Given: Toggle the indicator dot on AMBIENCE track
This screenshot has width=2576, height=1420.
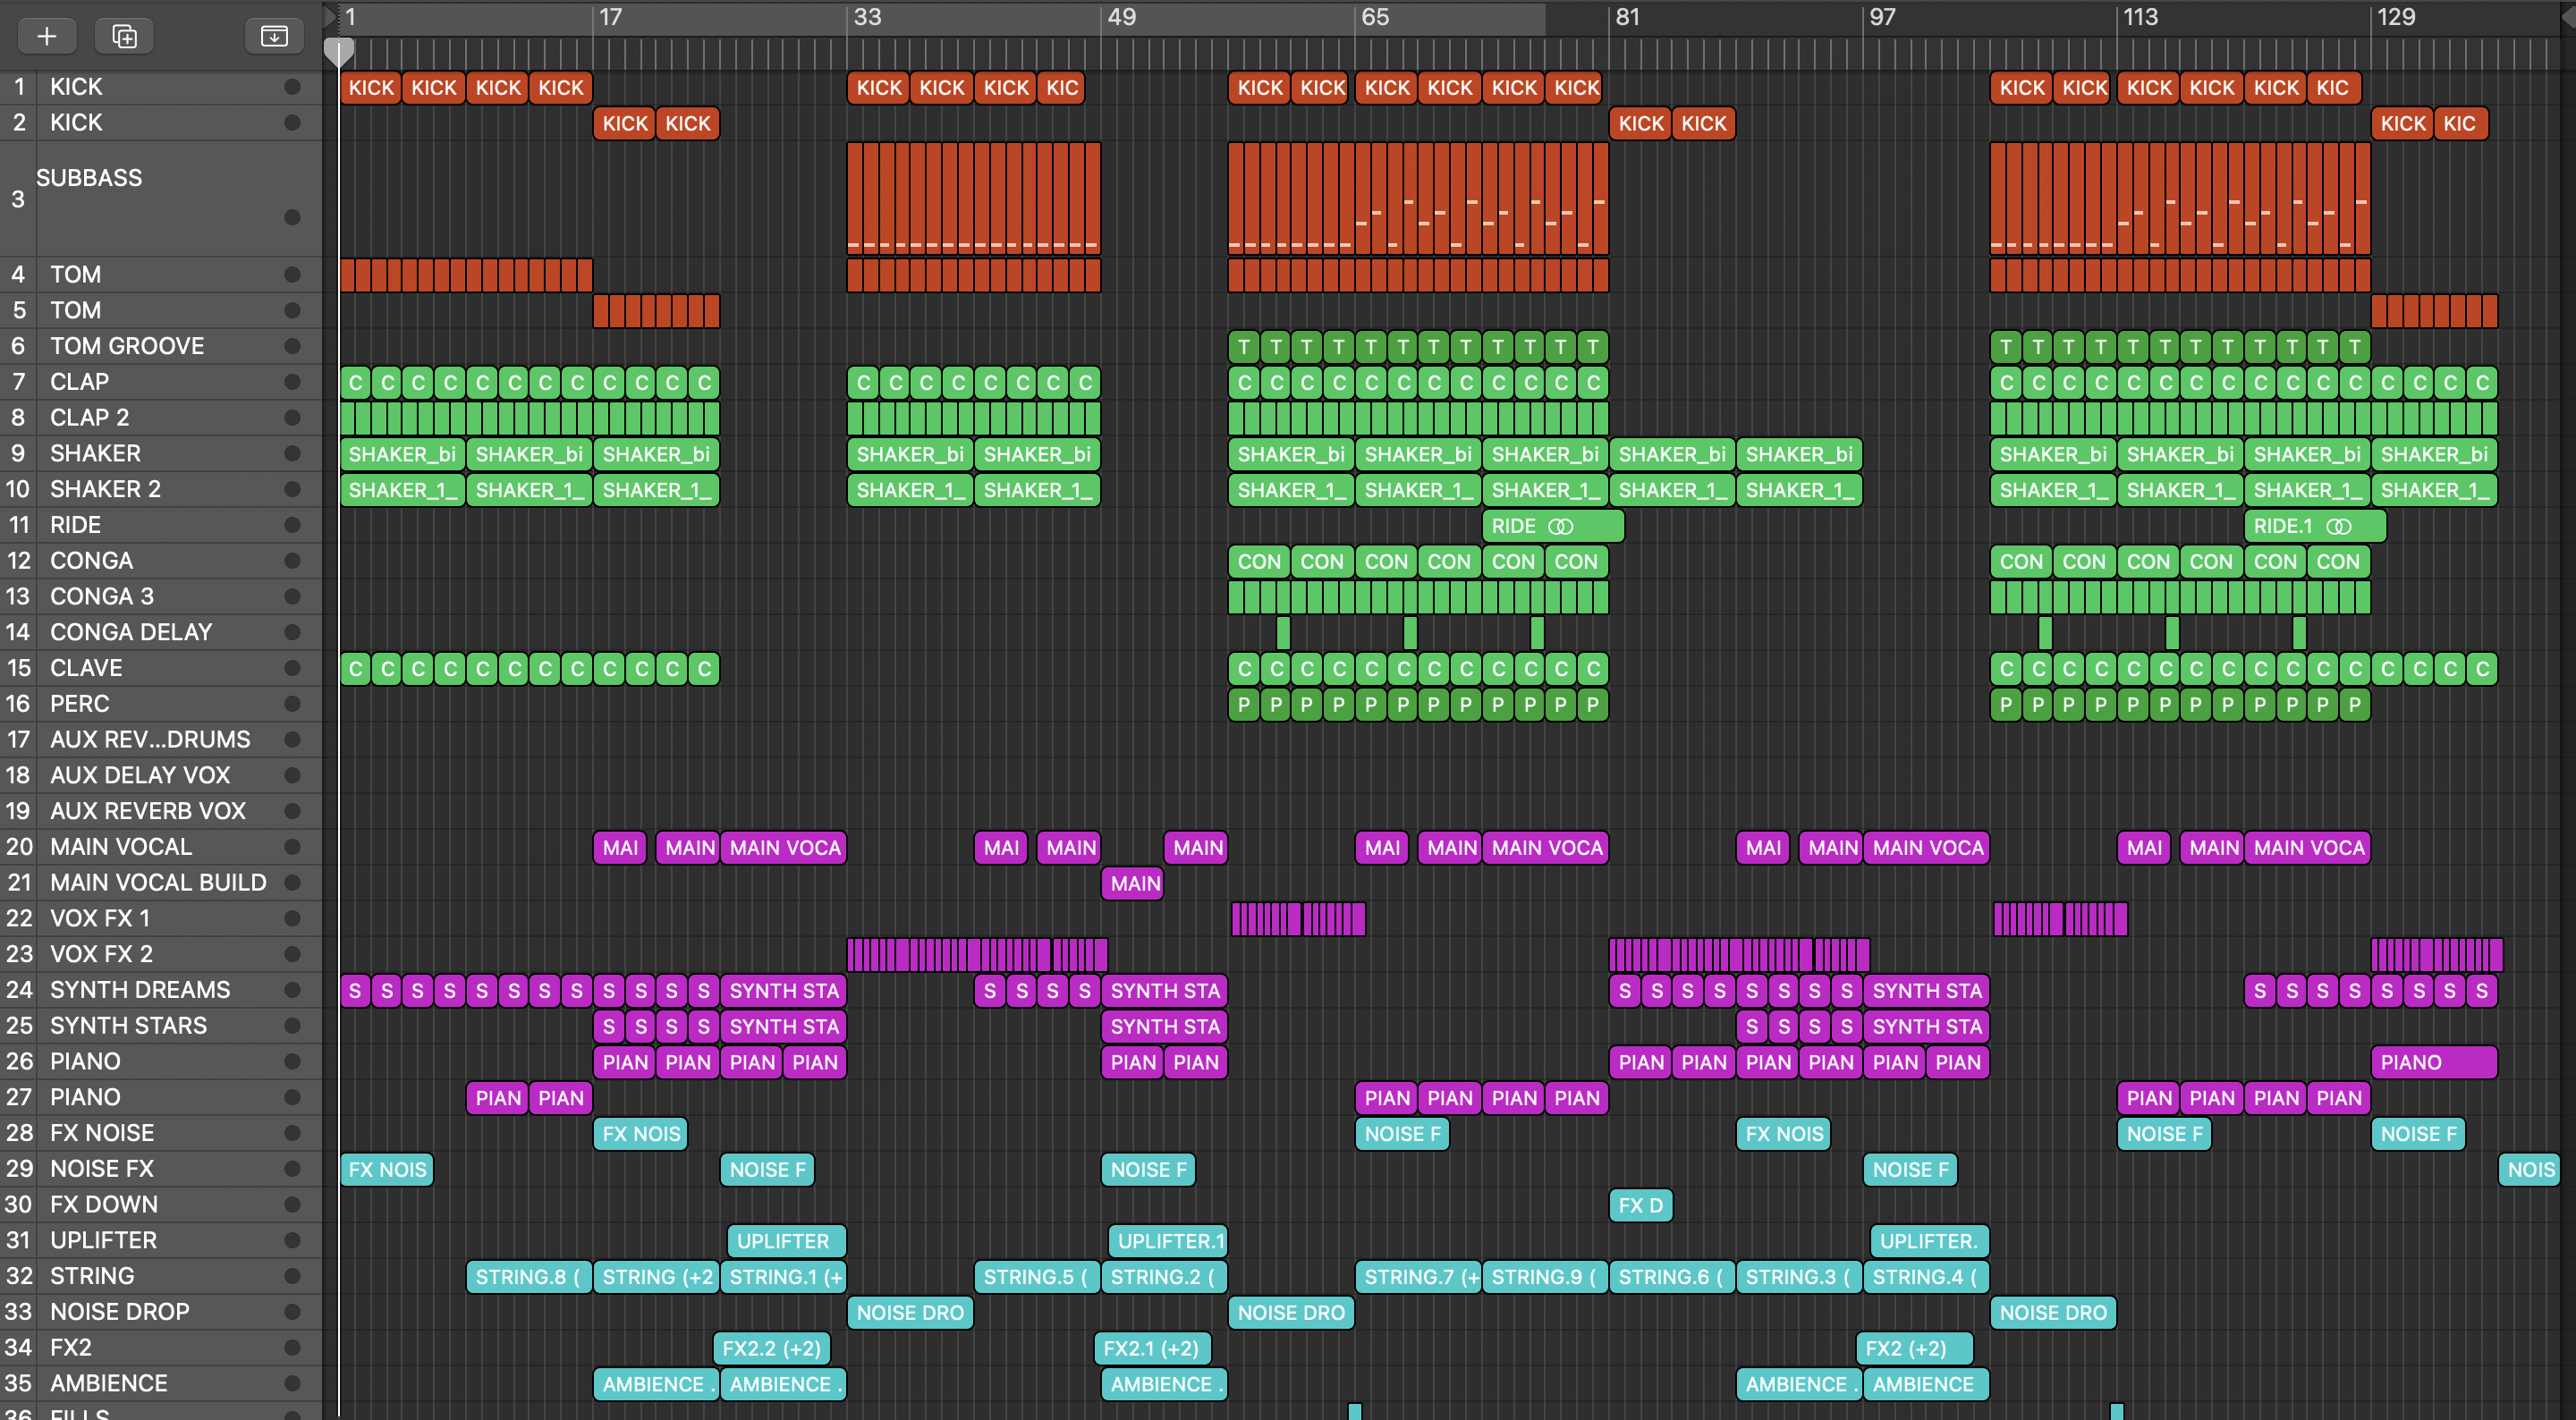Looking at the screenshot, I should point(292,1383).
